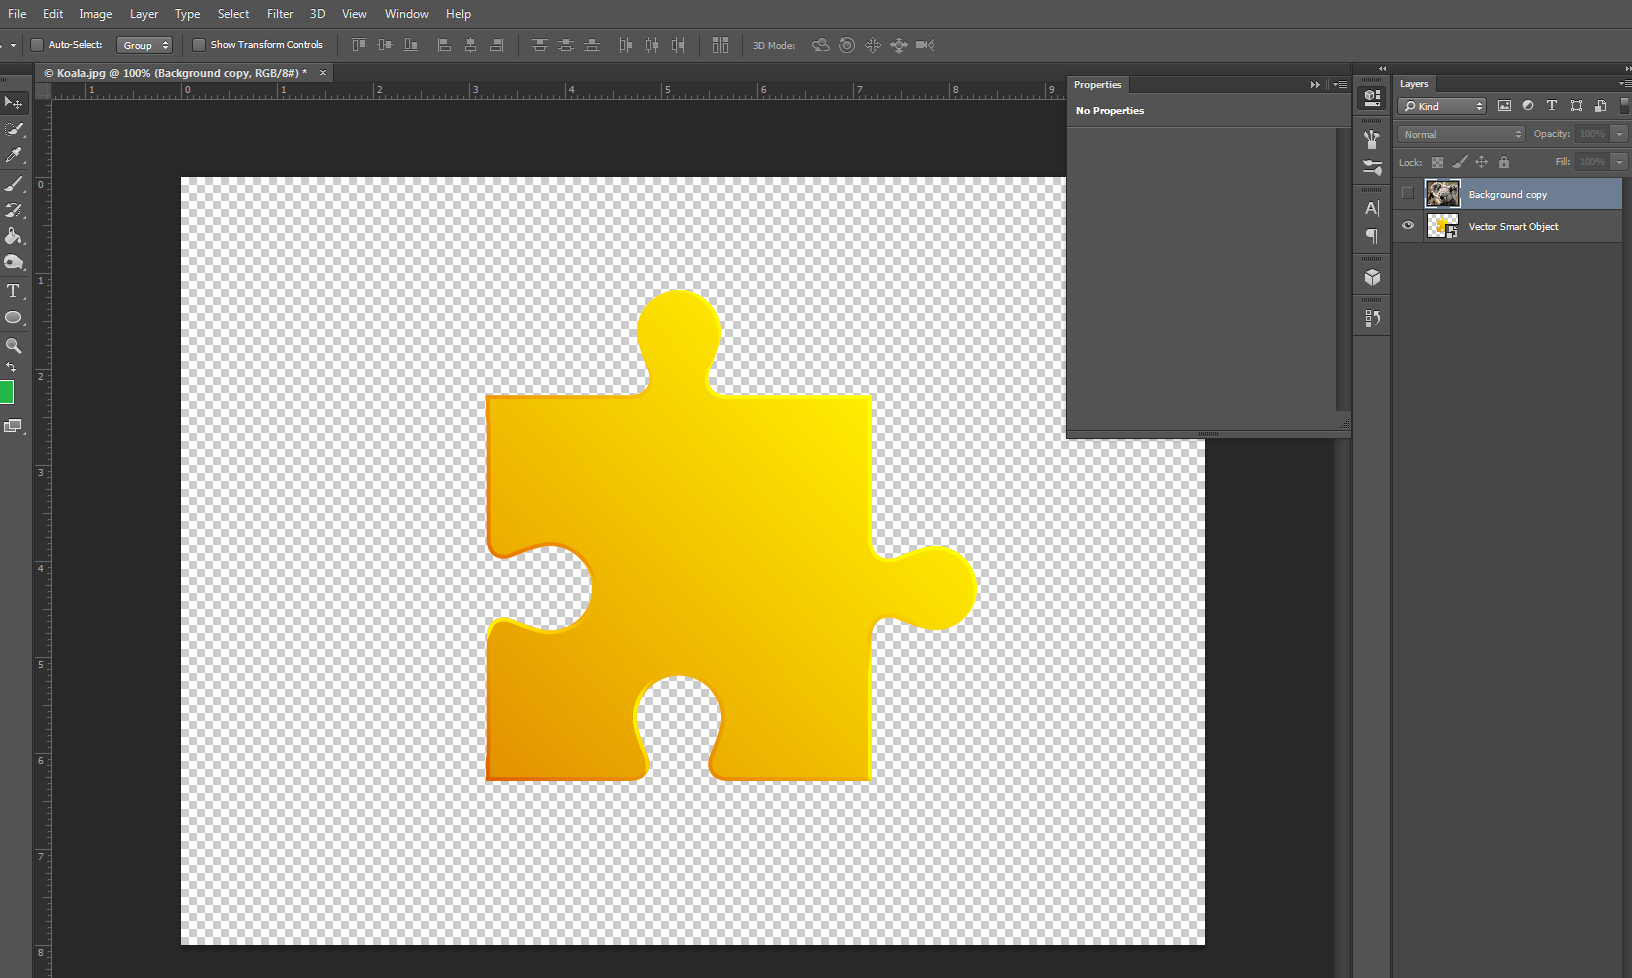Select the Move tool

pyautogui.click(x=14, y=103)
